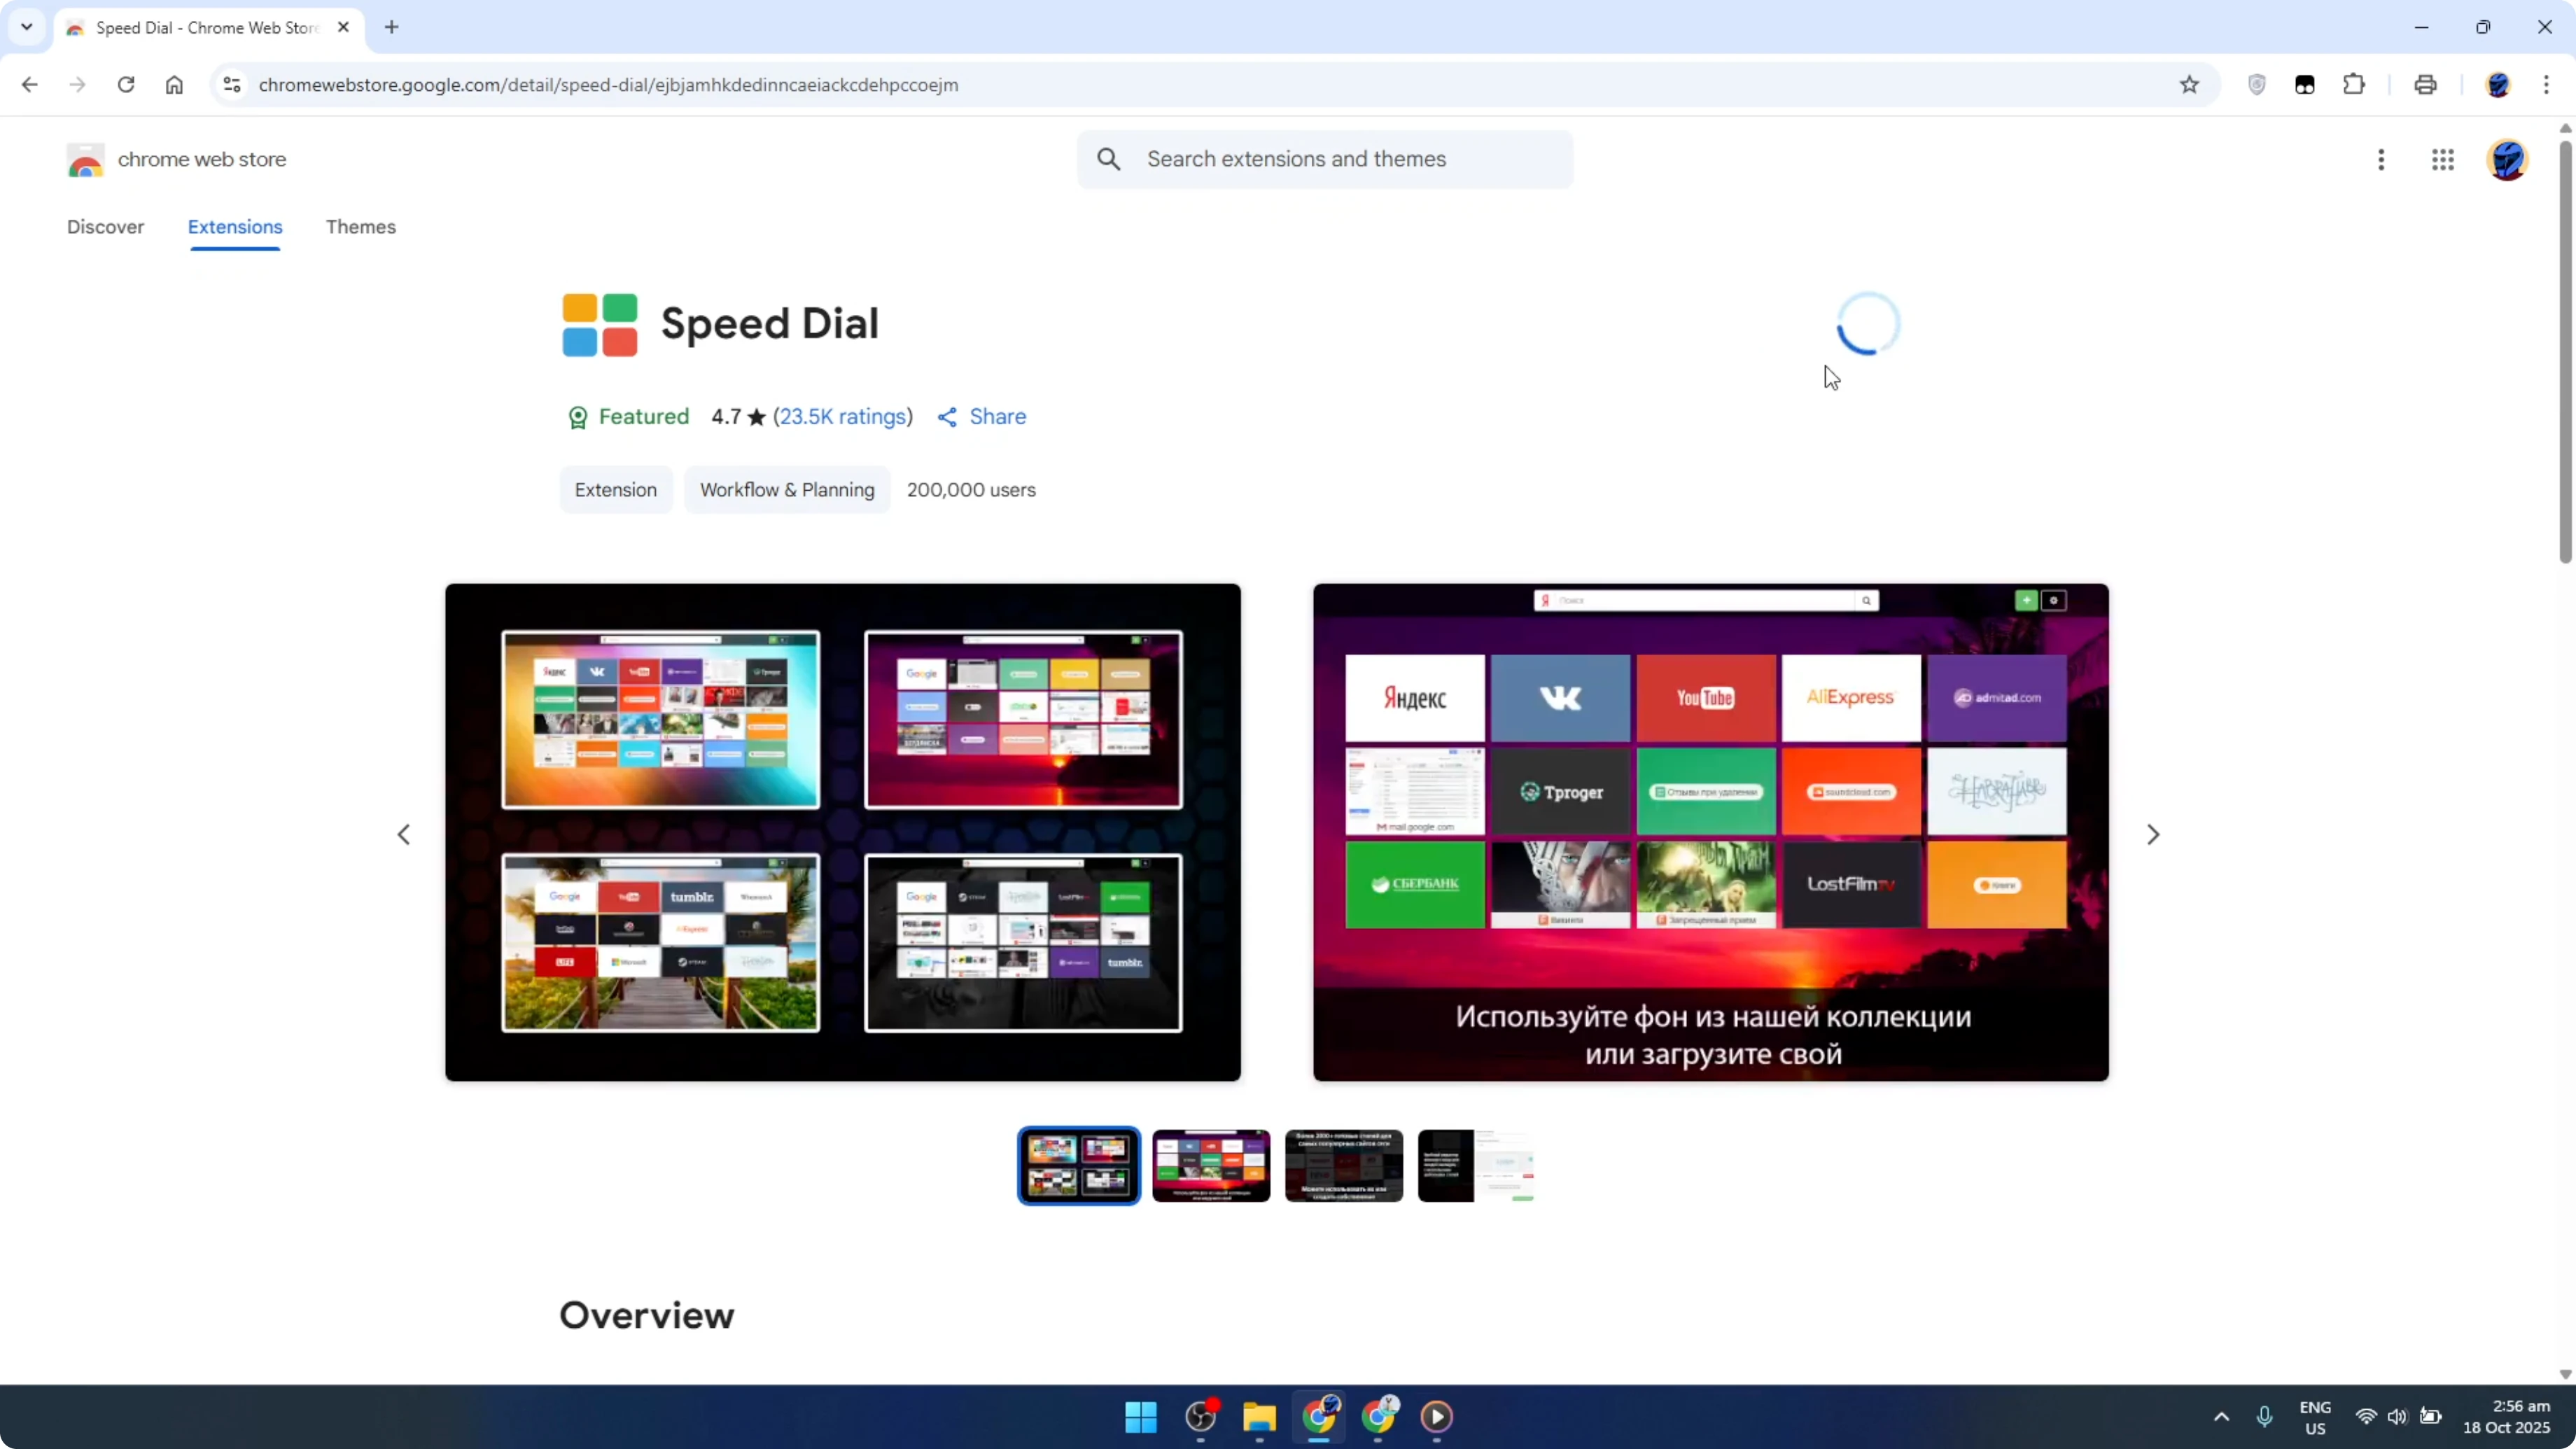Click the chrome web store logo
2576x1449 pixels.
86,160
